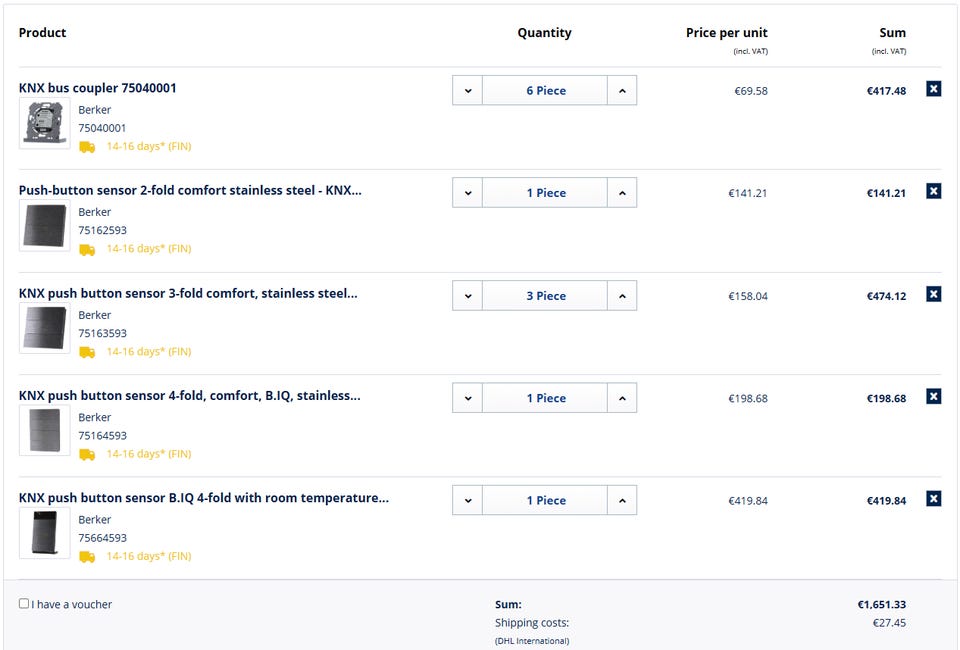Tick the "I have a voucher" checkbox

tap(24, 604)
